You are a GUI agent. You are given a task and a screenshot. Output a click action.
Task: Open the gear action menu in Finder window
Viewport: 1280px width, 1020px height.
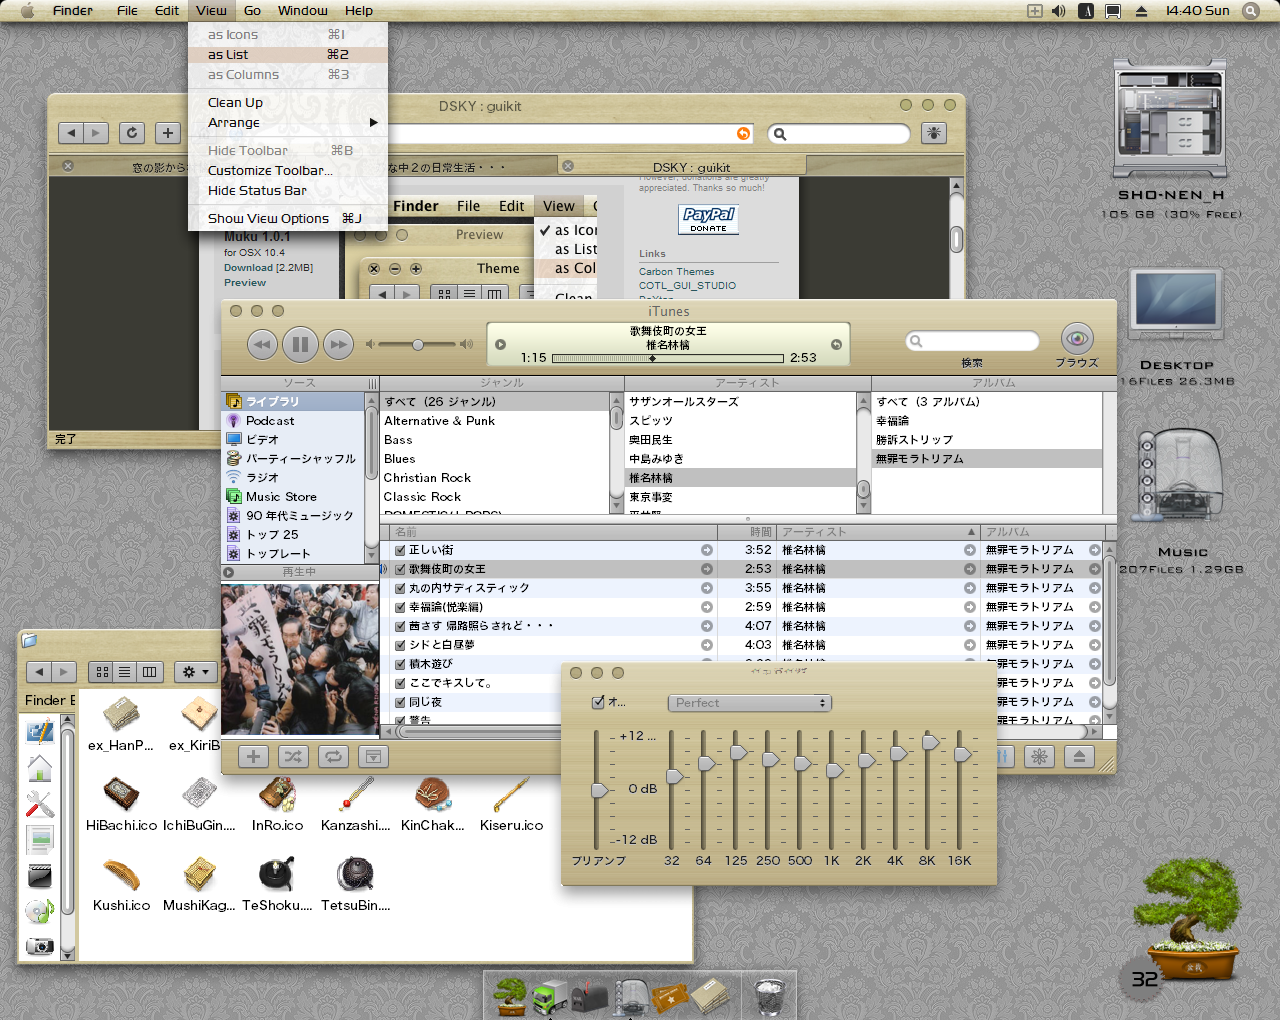click(x=194, y=672)
